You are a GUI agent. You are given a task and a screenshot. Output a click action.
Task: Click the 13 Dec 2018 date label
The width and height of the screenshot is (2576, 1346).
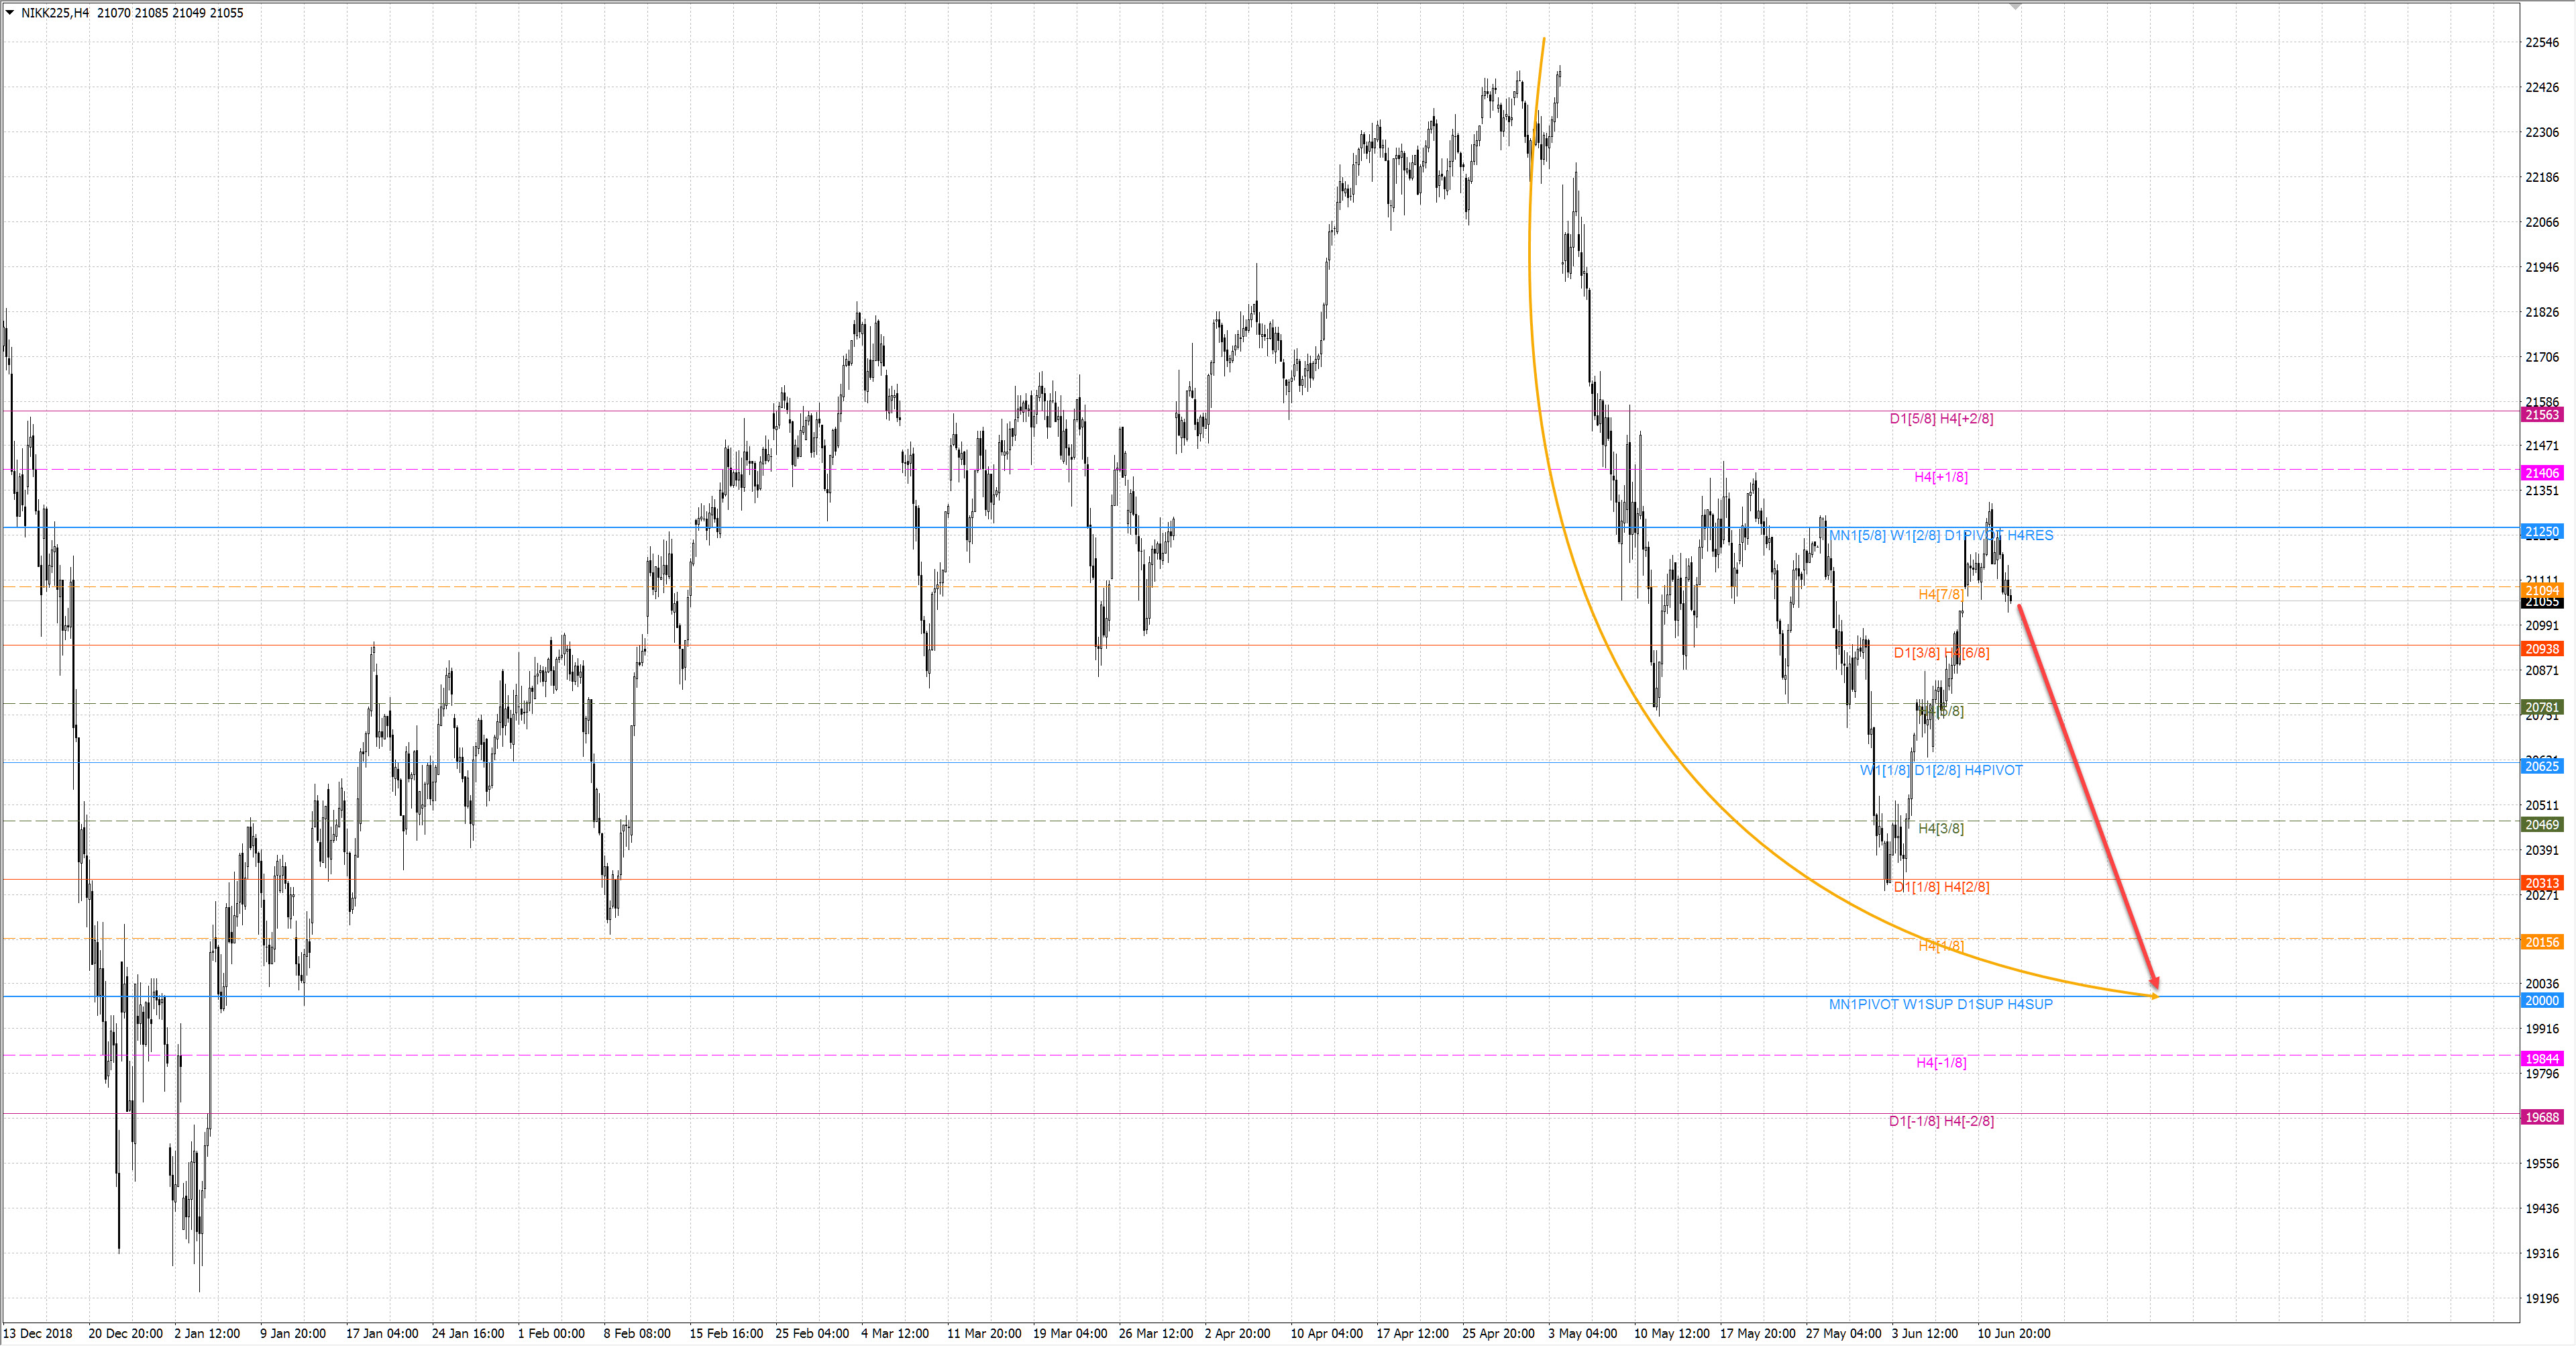tap(38, 1333)
